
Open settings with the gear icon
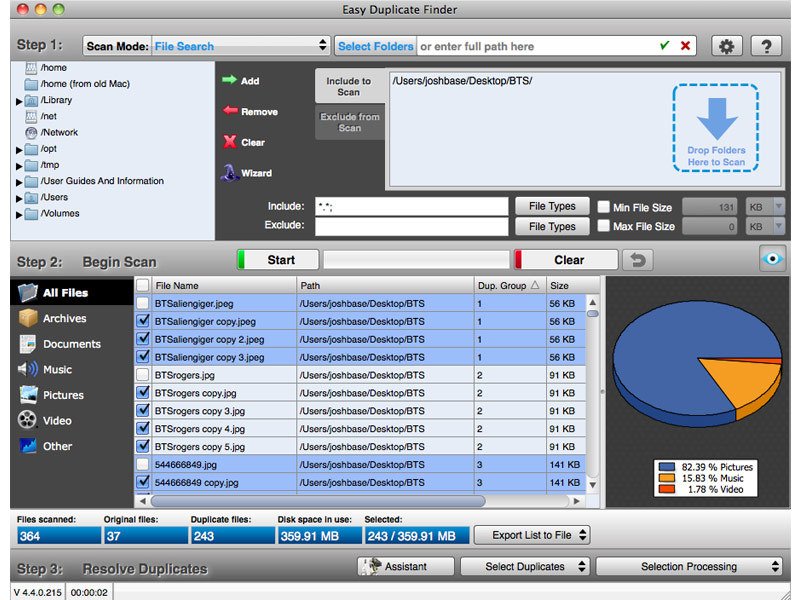coord(727,46)
